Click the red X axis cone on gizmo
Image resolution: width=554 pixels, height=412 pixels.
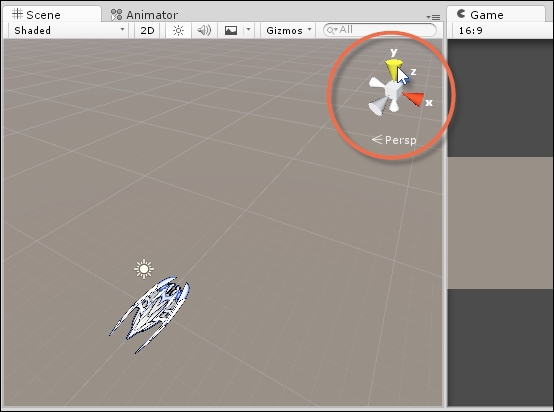pyautogui.click(x=413, y=98)
